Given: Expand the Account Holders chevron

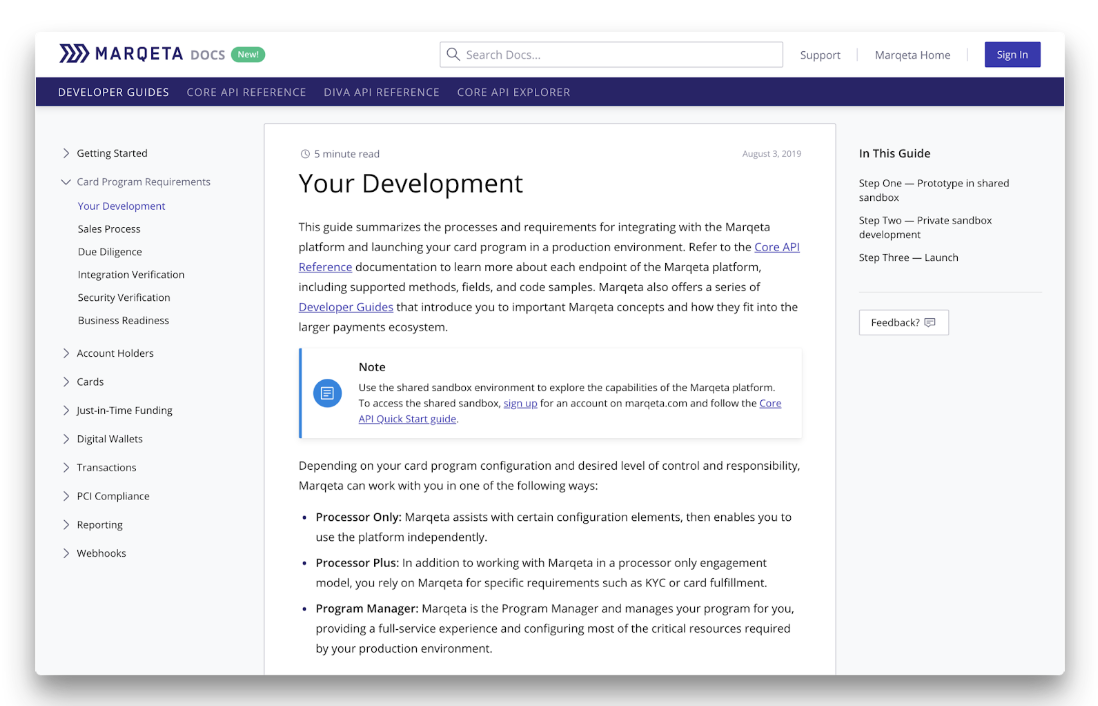Looking at the screenshot, I should 66,353.
